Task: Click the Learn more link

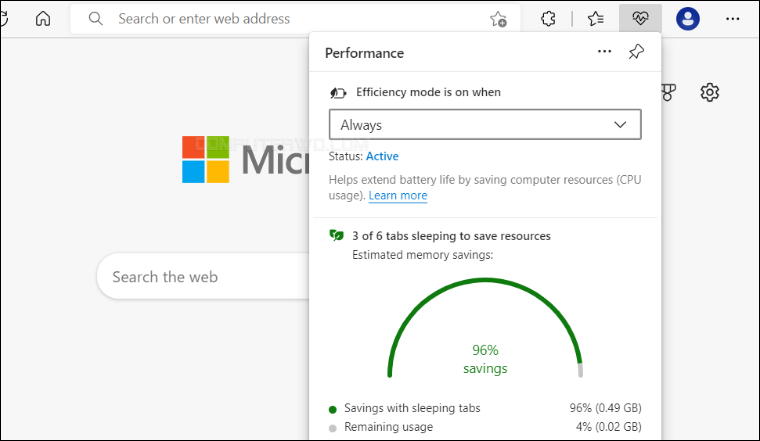Action: coord(398,196)
